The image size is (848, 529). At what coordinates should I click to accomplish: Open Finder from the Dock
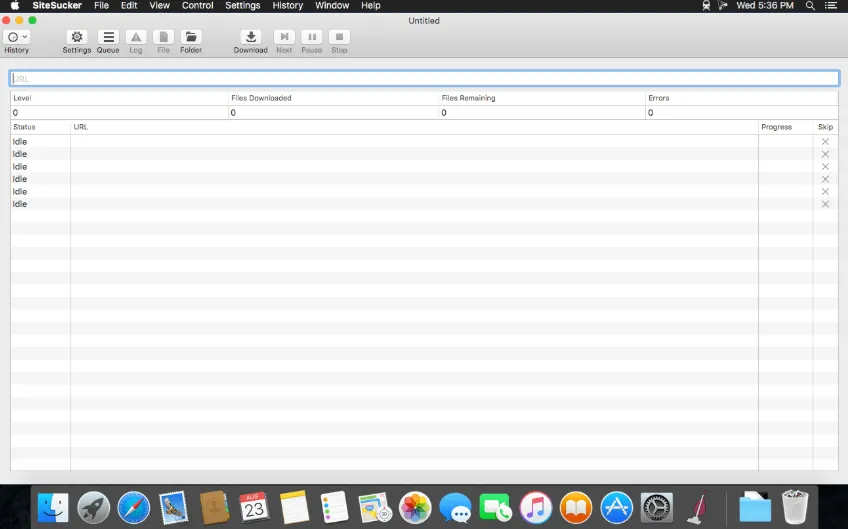tap(53, 508)
